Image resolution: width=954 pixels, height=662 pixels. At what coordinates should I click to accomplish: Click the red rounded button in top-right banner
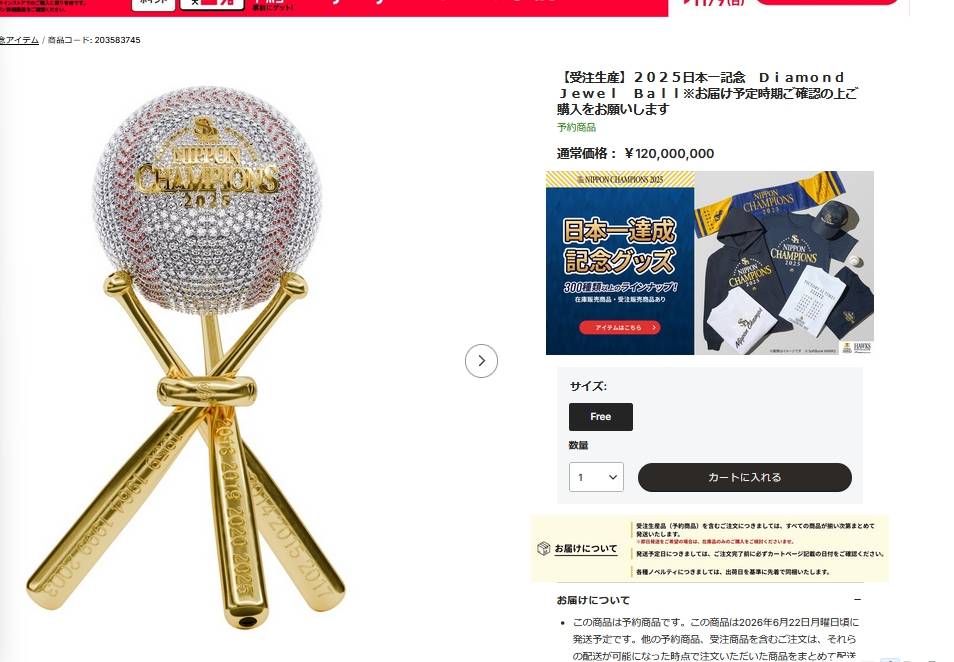tap(827, 2)
